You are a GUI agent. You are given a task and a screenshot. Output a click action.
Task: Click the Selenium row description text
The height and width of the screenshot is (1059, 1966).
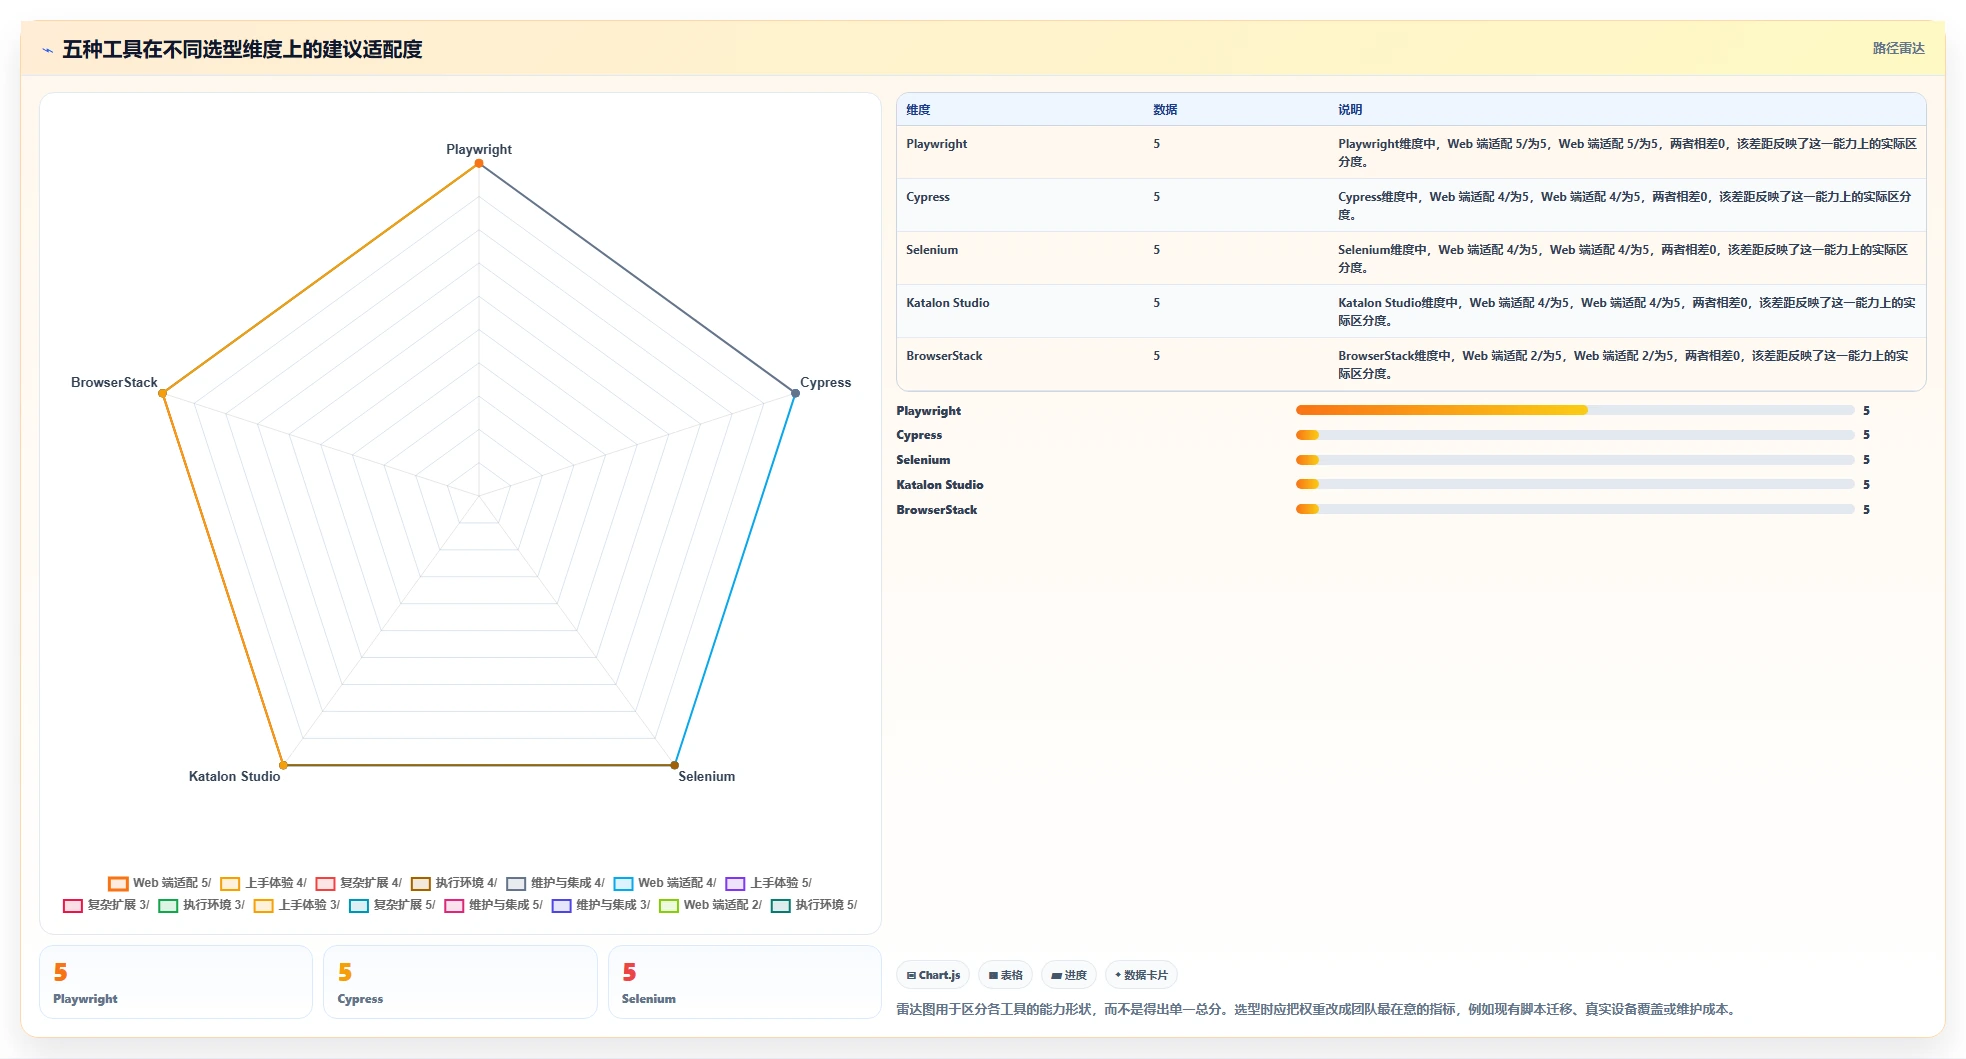click(x=1623, y=259)
